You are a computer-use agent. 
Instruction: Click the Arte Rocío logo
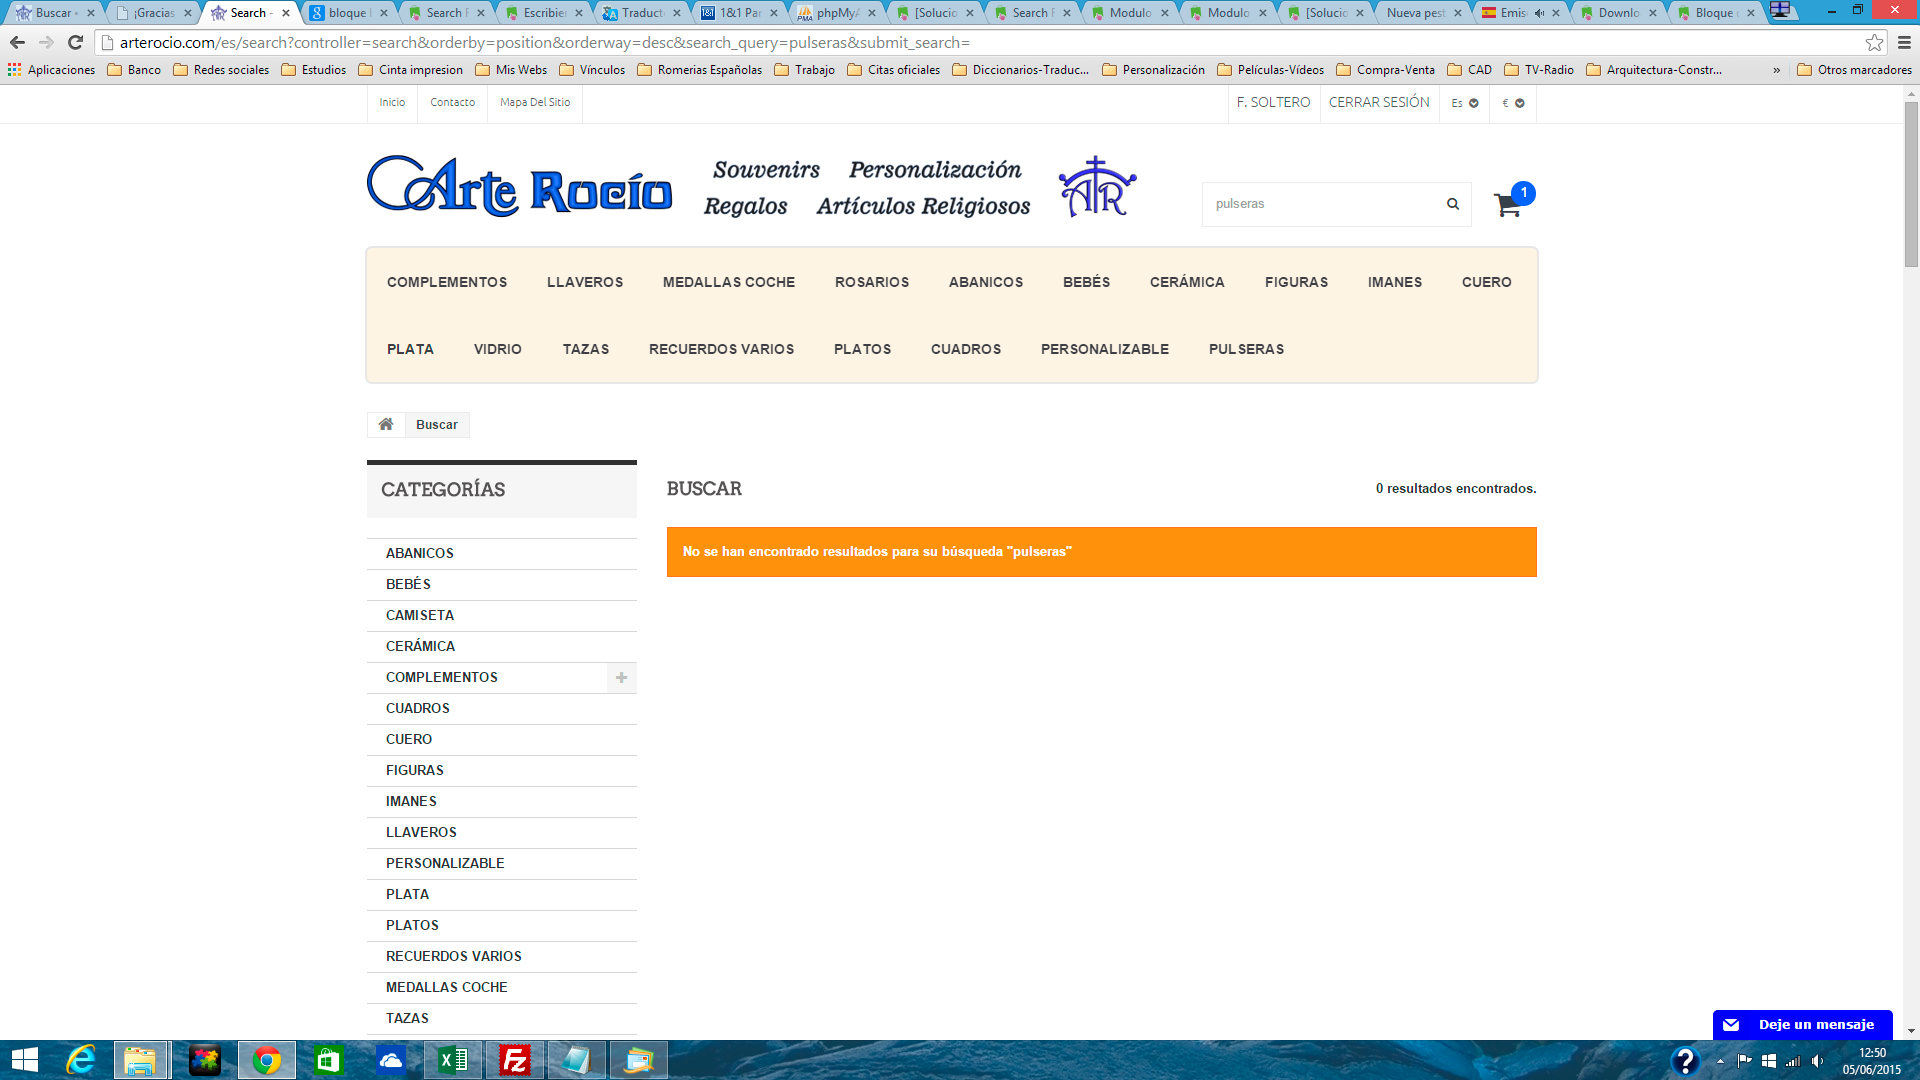[x=519, y=187]
